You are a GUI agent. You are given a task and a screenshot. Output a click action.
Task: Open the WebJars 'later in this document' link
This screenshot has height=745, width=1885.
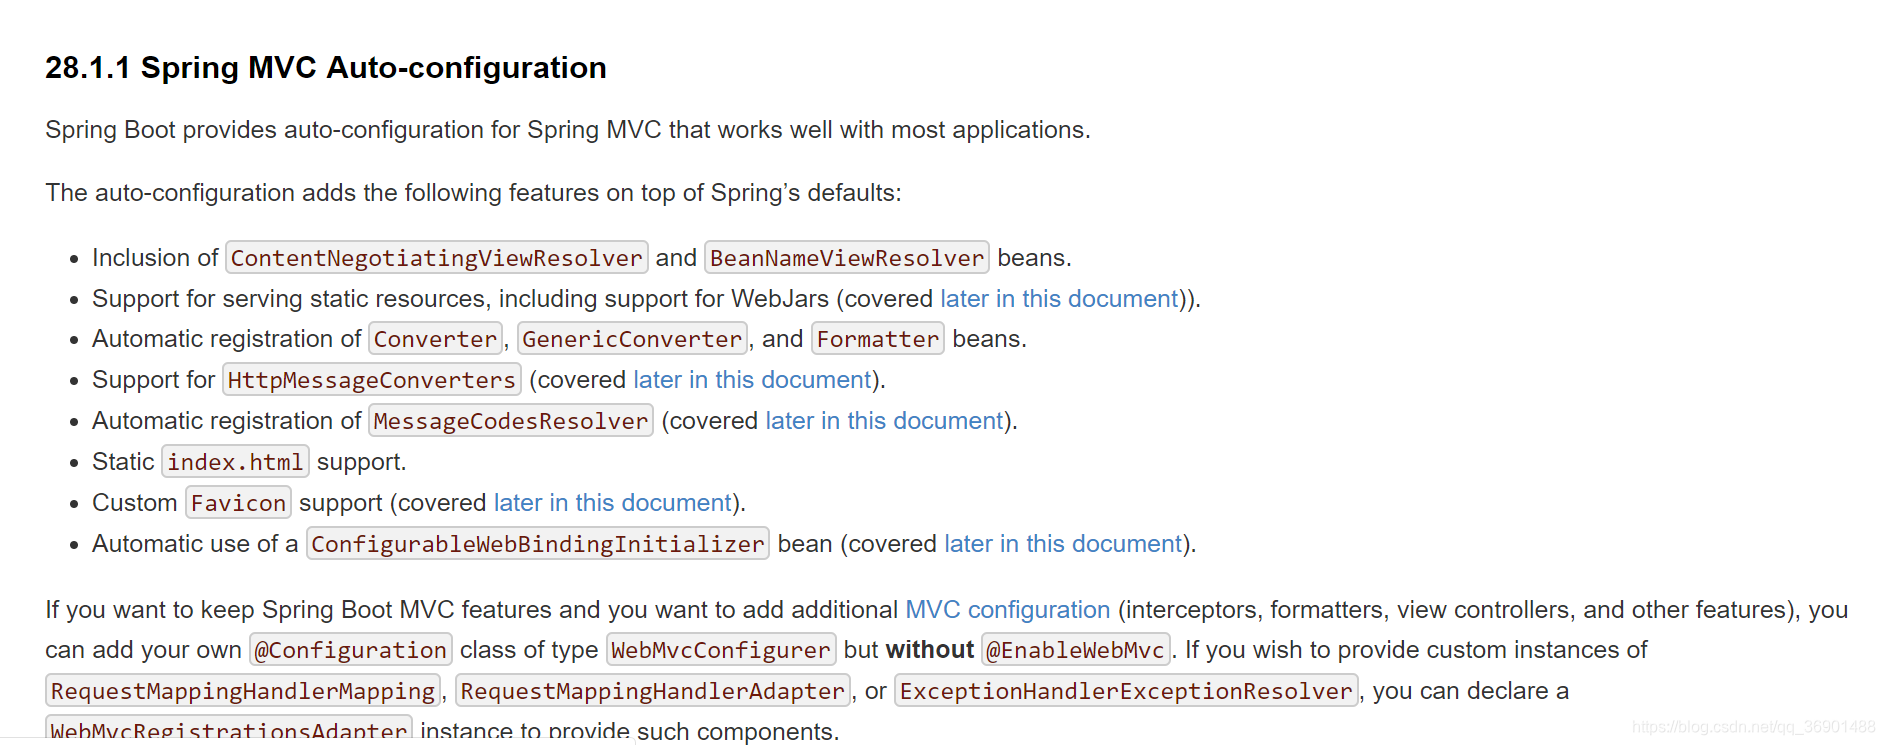click(1059, 299)
